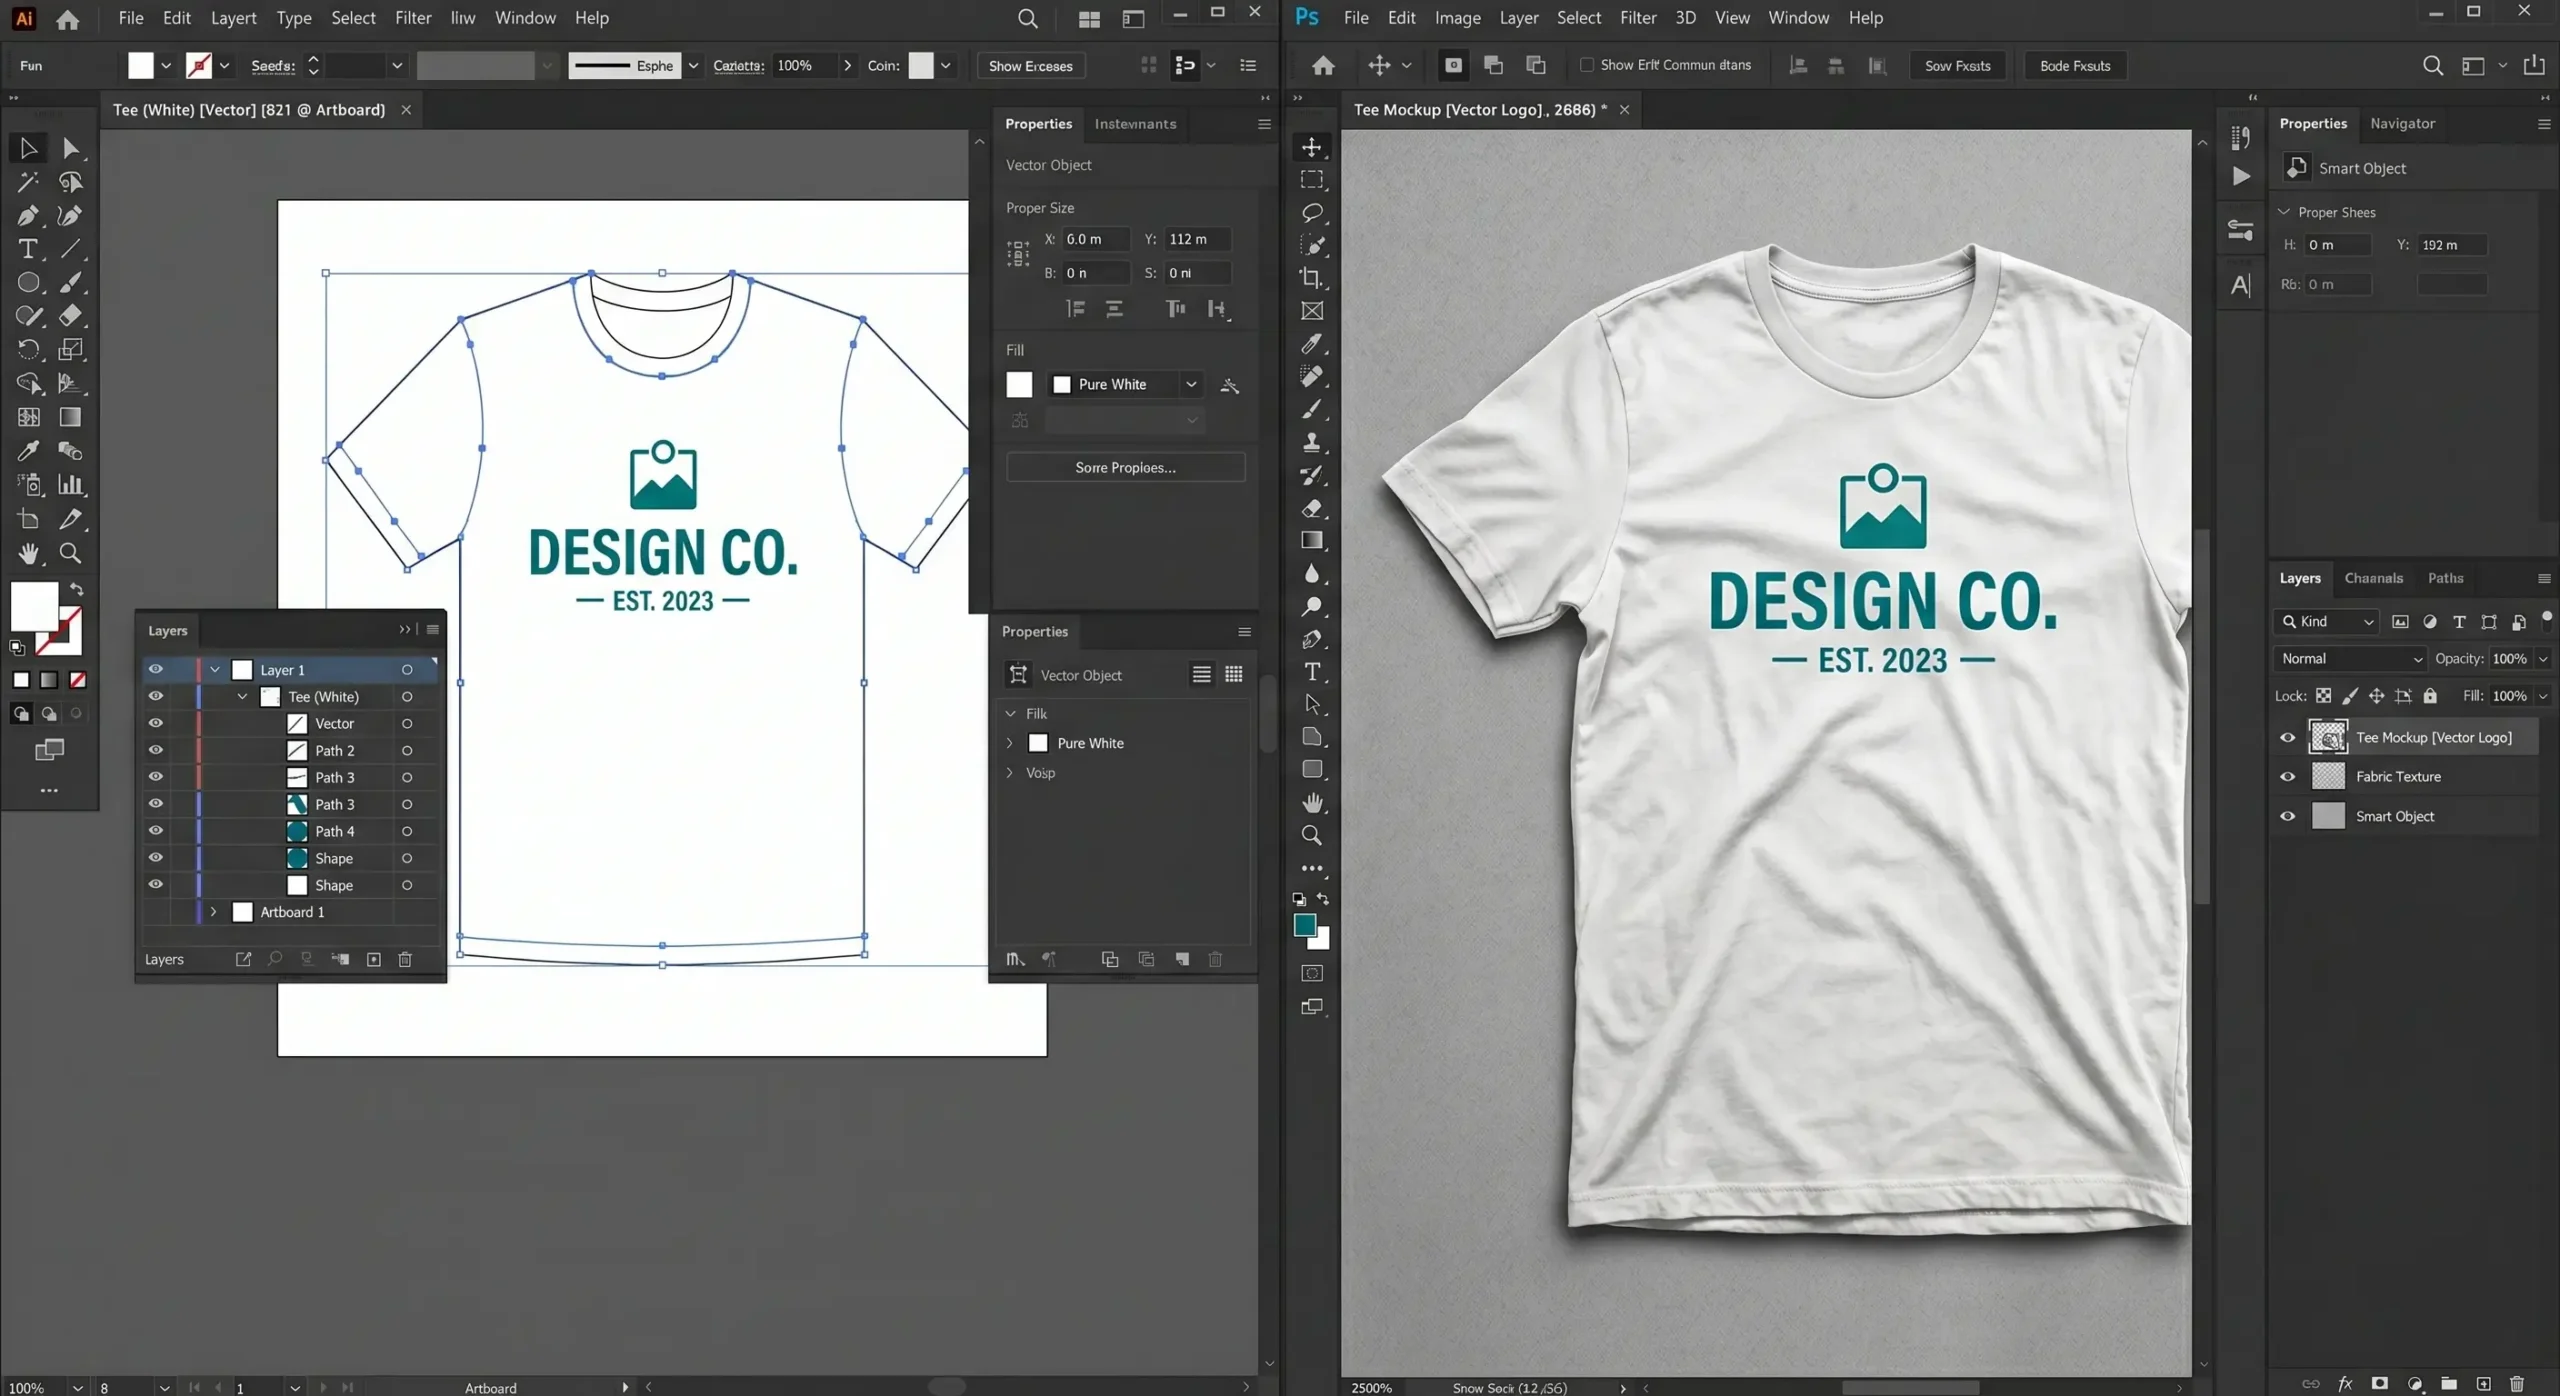Expand Artboard 1 in Illustrator Layers panel
Screen dimensions: 2560x1396
(213, 912)
